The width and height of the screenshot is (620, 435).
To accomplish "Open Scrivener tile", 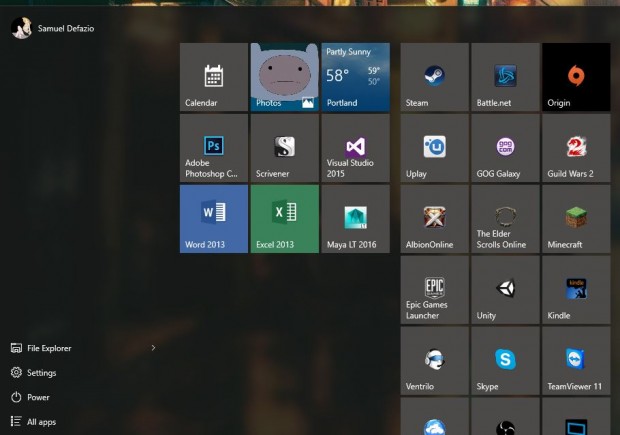I will click(x=285, y=148).
